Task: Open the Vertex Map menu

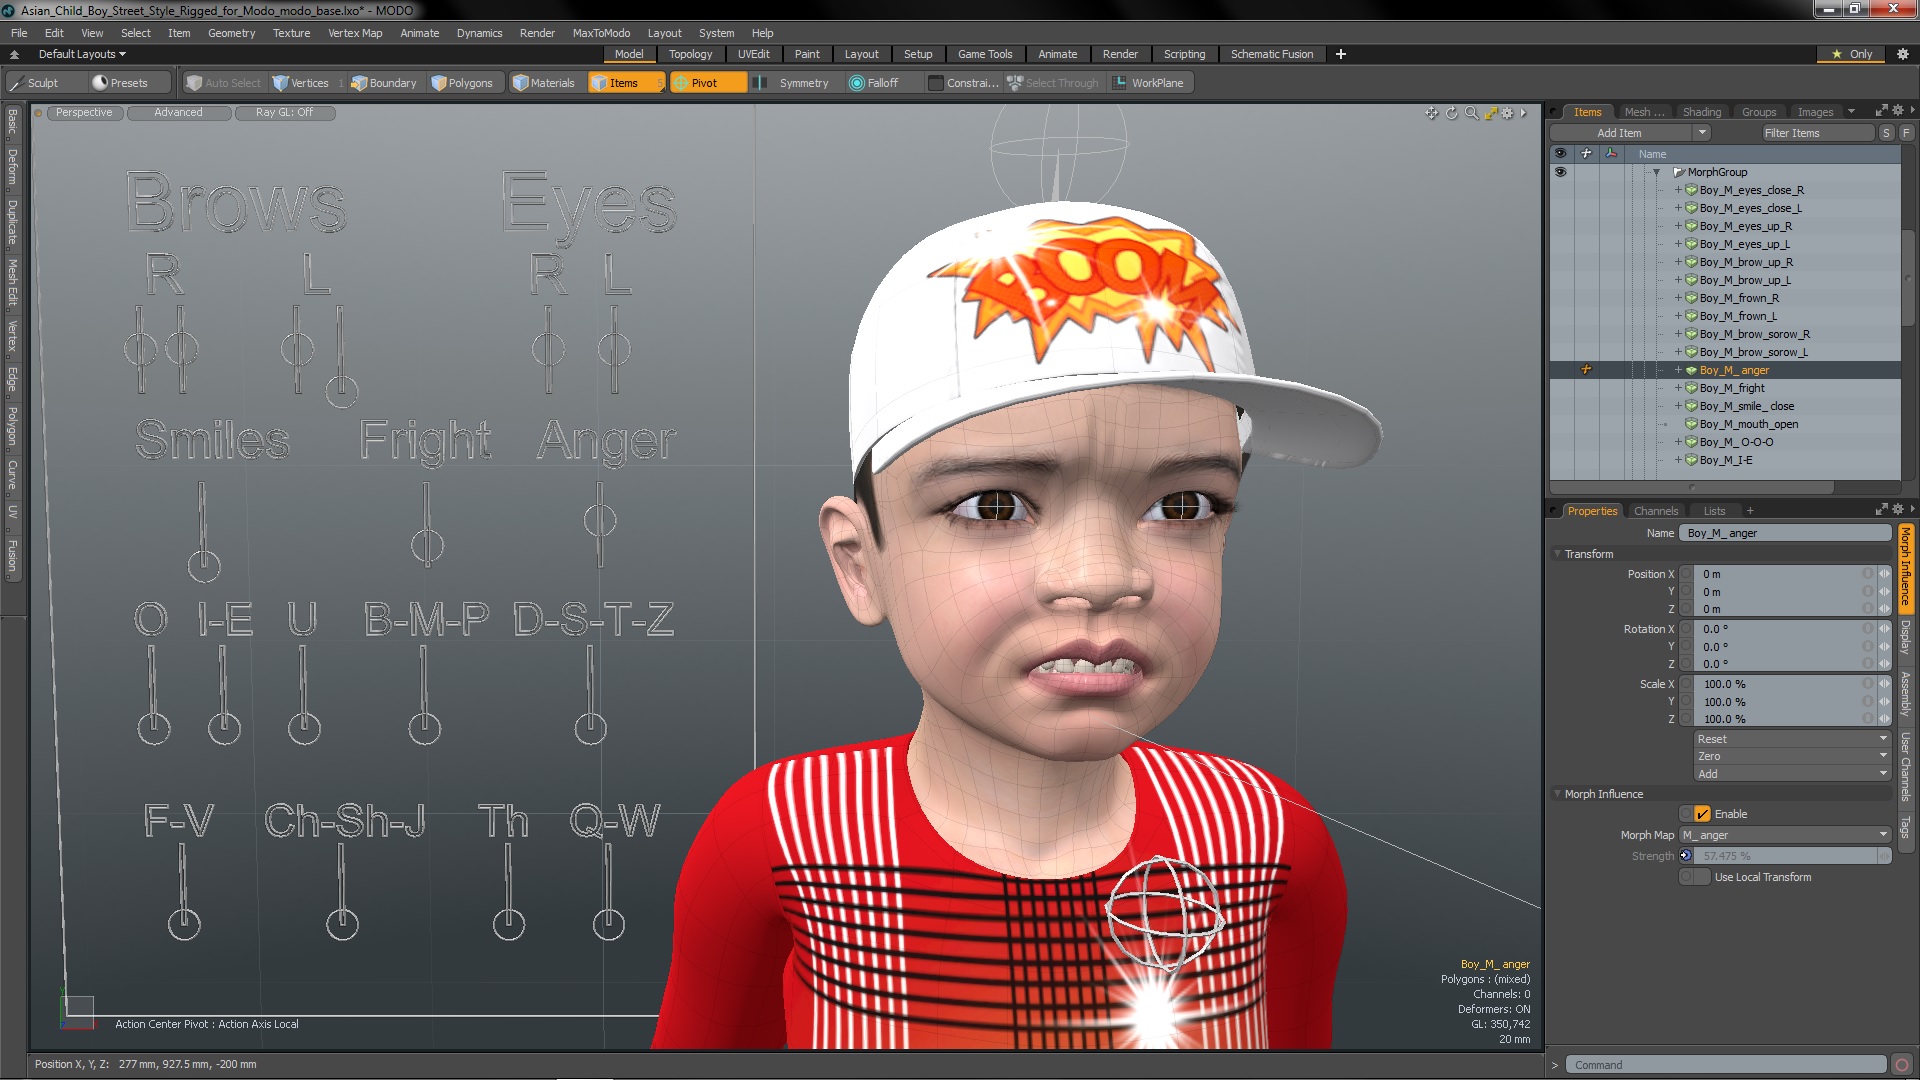Action: click(355, 33)
